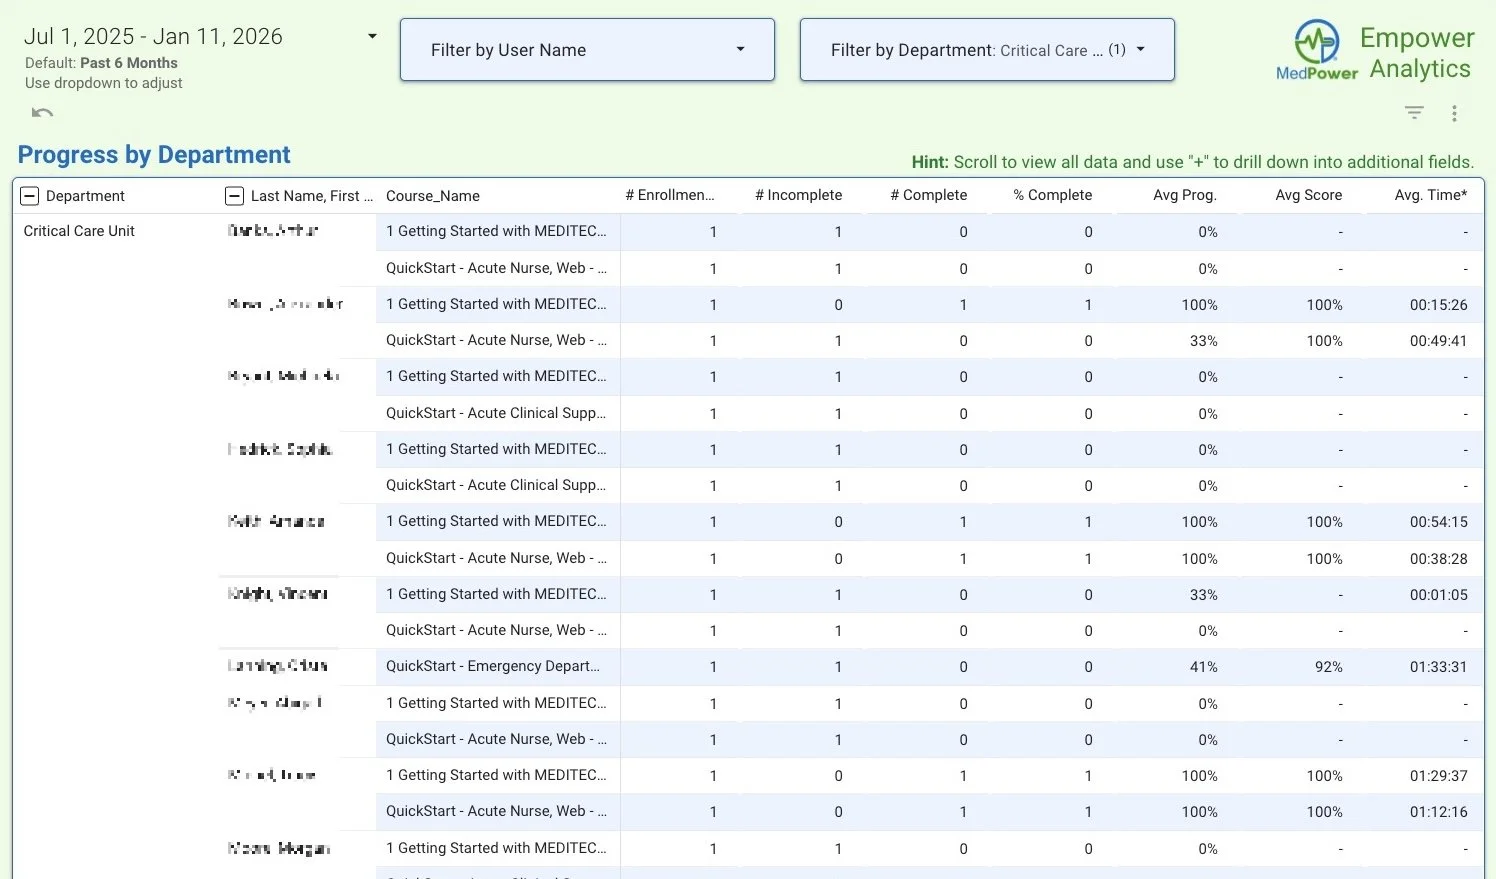This screenshot has height=879, width=1496.
Task: Click QuickStart - Emergency Depart... course row
Action: click(493, 666)
